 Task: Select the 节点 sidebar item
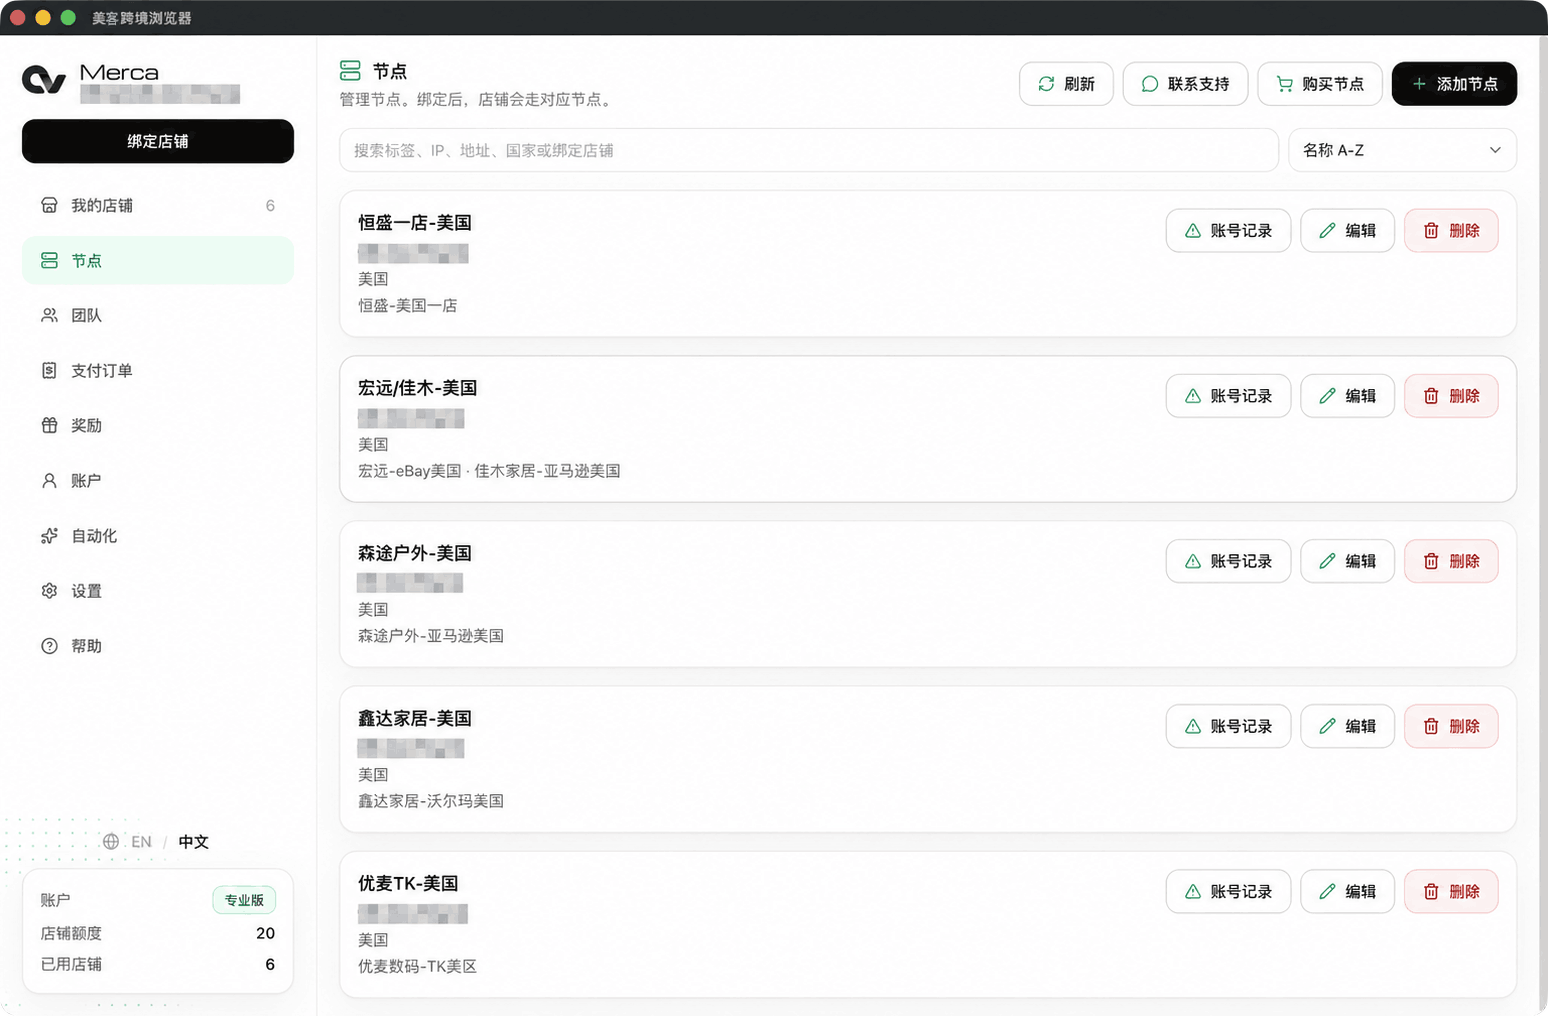(x=158, y=260)
